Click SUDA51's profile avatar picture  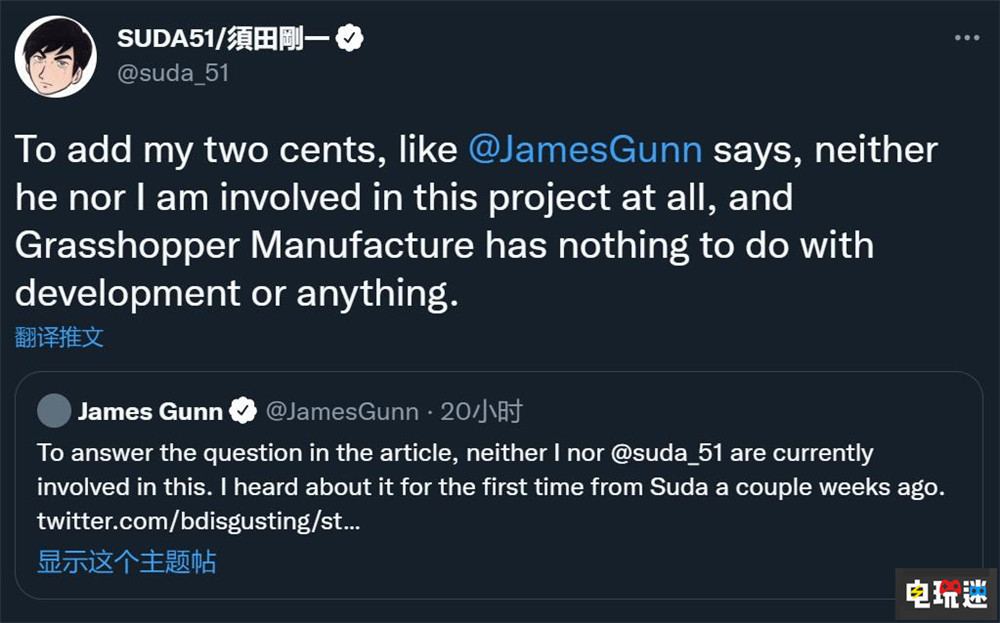pos(56,57)
